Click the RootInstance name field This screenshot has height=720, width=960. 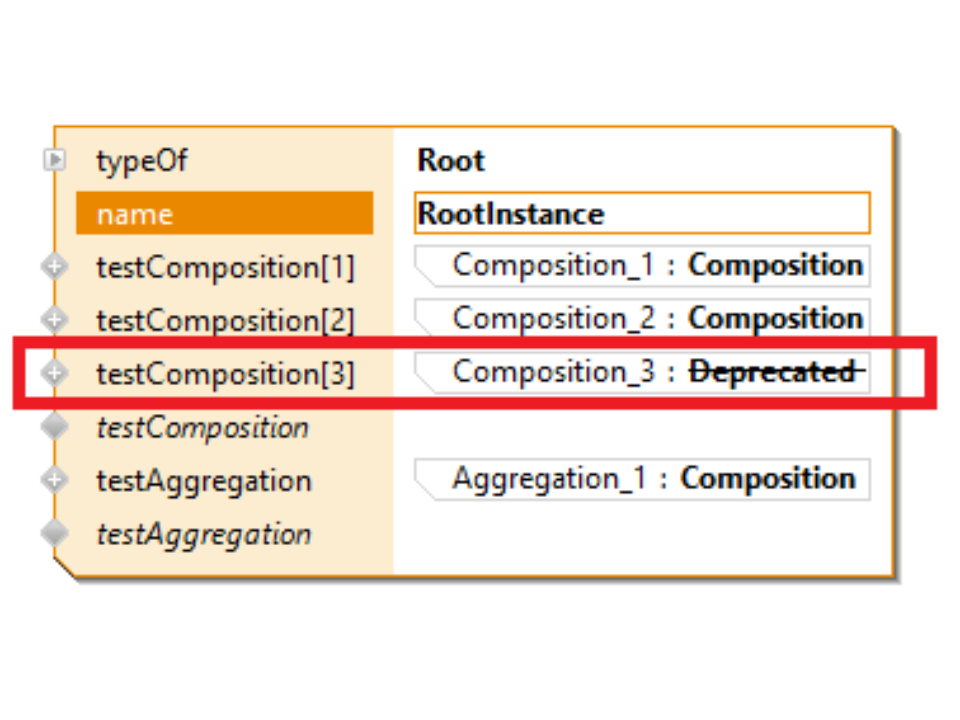coord(642,213)
